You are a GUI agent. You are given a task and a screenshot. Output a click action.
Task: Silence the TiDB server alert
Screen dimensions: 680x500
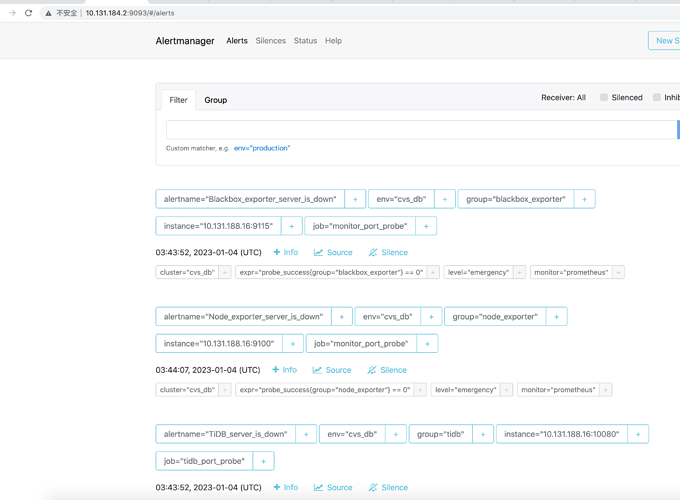point(388,487)
